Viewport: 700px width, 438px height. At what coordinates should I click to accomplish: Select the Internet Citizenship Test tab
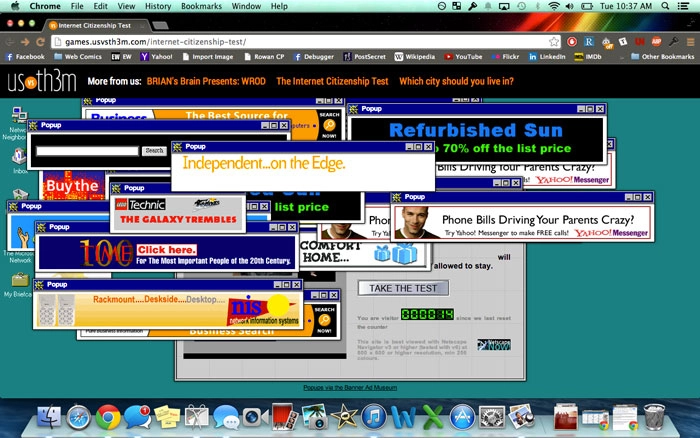[95, 25]
